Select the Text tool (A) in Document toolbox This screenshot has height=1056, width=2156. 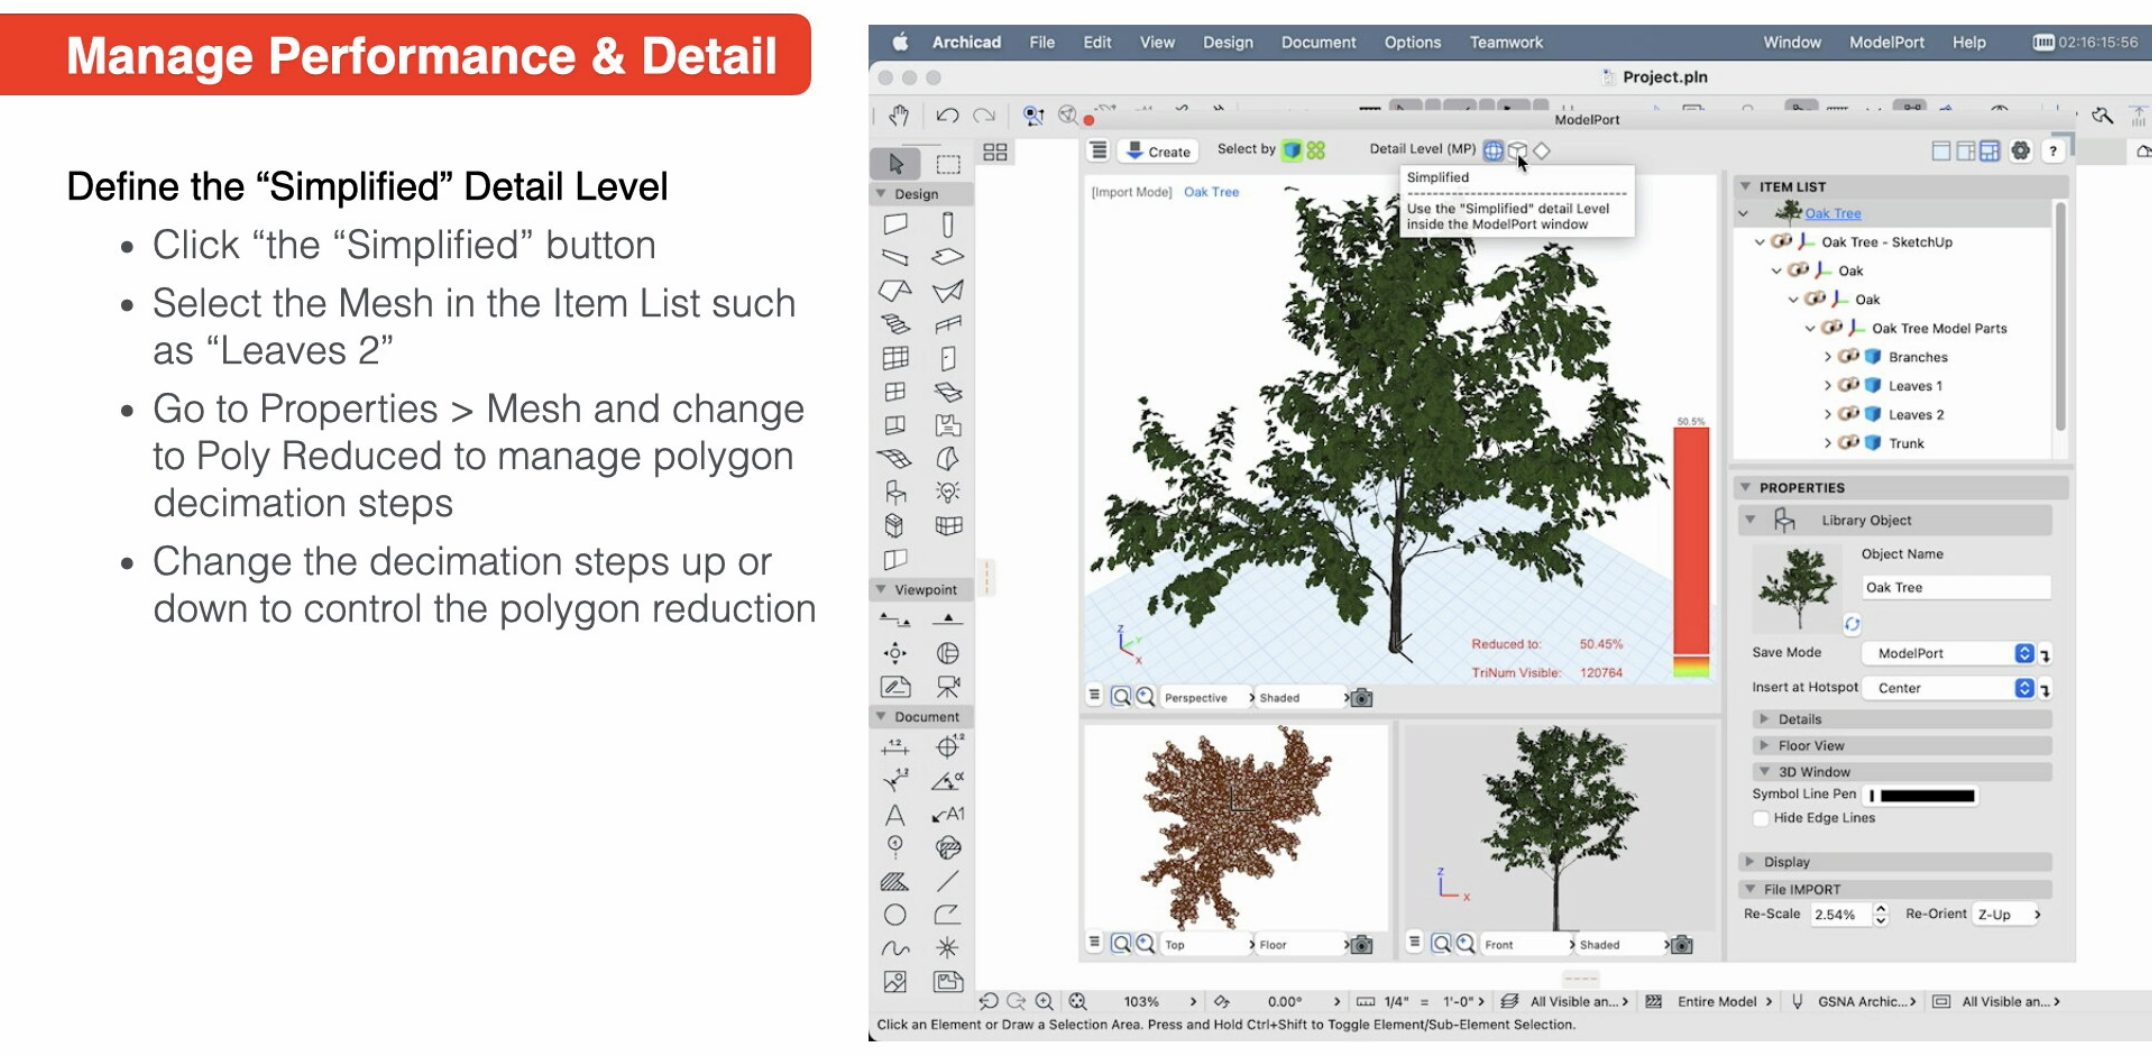896,815
